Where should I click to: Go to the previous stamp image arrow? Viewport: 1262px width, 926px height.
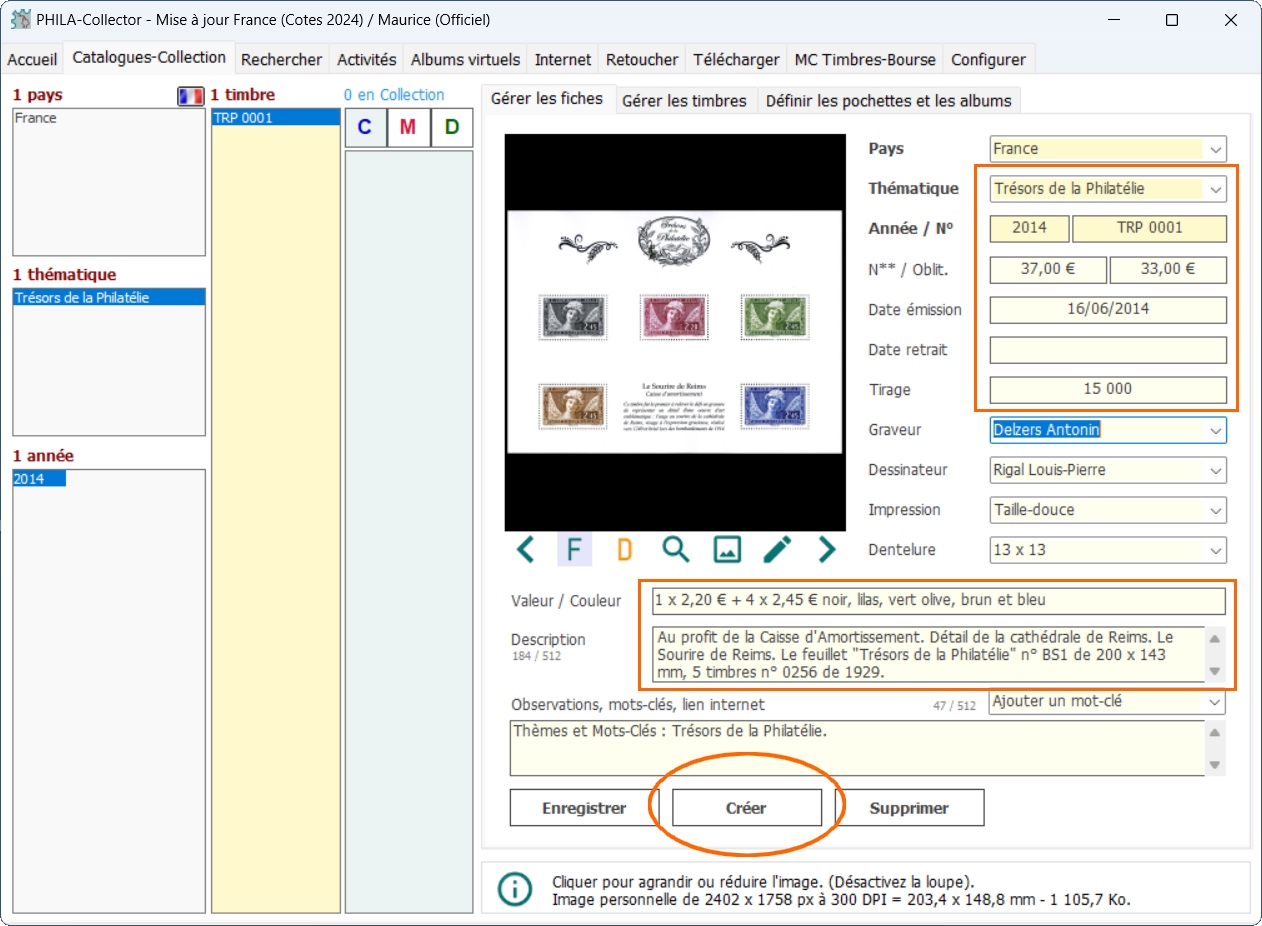click(x=526, y=549)
